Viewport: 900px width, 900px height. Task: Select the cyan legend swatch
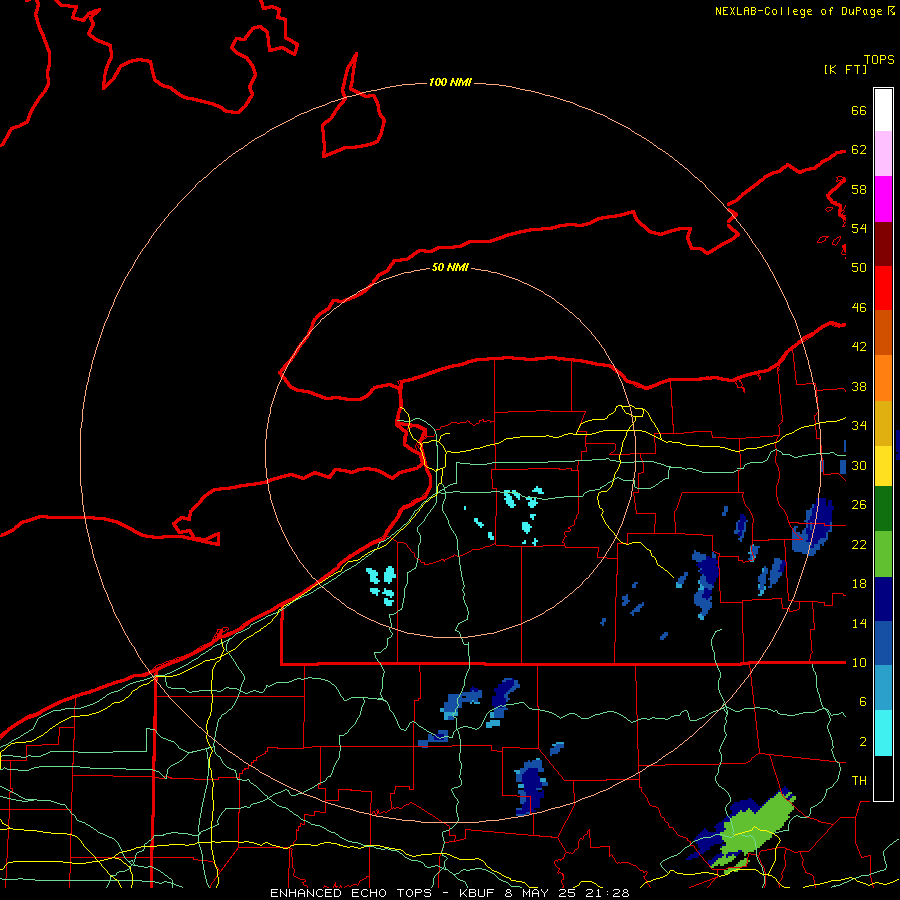(x=883, y=733)
